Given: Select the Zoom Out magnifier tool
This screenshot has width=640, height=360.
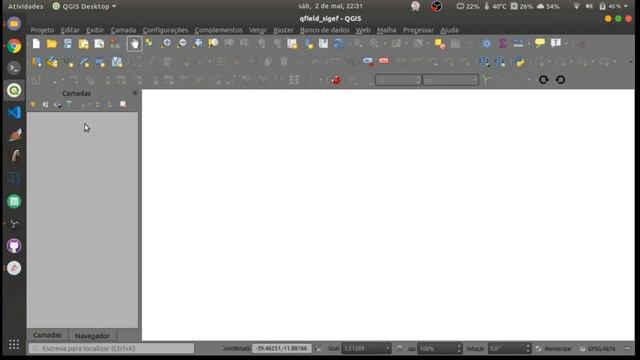Looking at the screenshot, I should [182, 43].
